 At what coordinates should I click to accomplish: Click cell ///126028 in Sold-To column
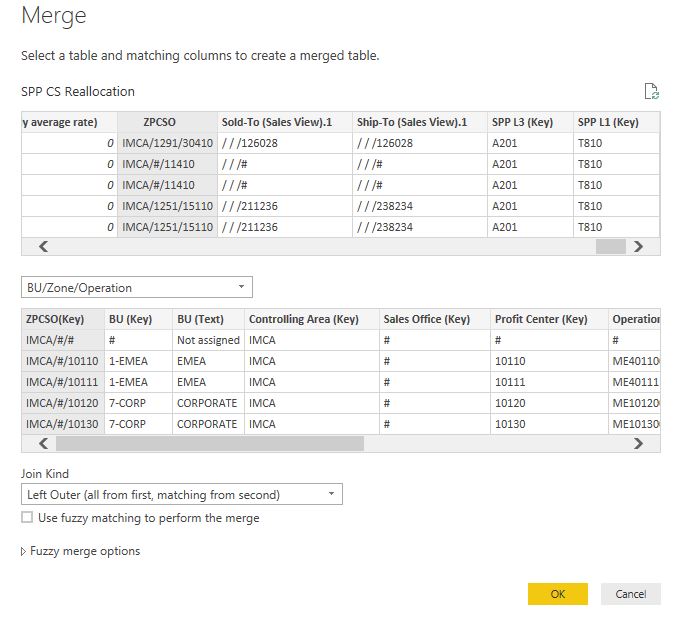point(285,143)
